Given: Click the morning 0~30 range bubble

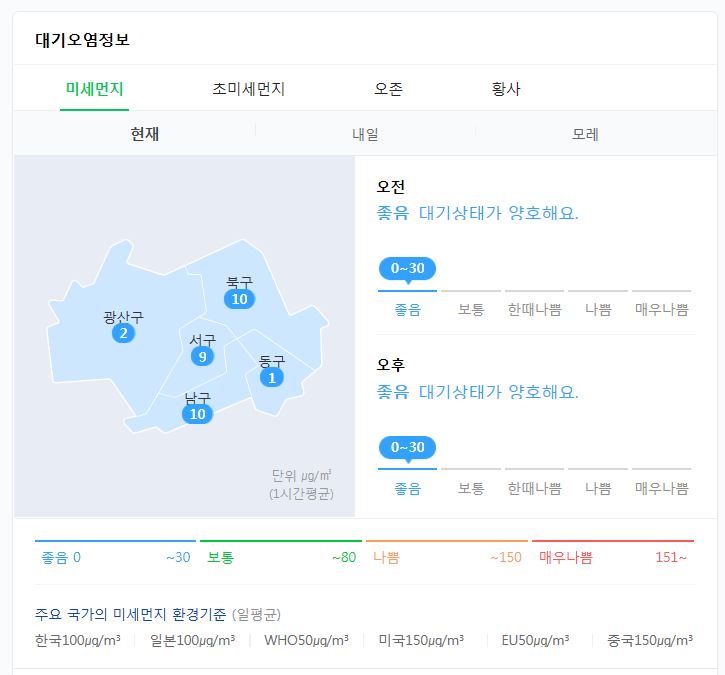Looking at the screenshot, I should coord(407,268).
